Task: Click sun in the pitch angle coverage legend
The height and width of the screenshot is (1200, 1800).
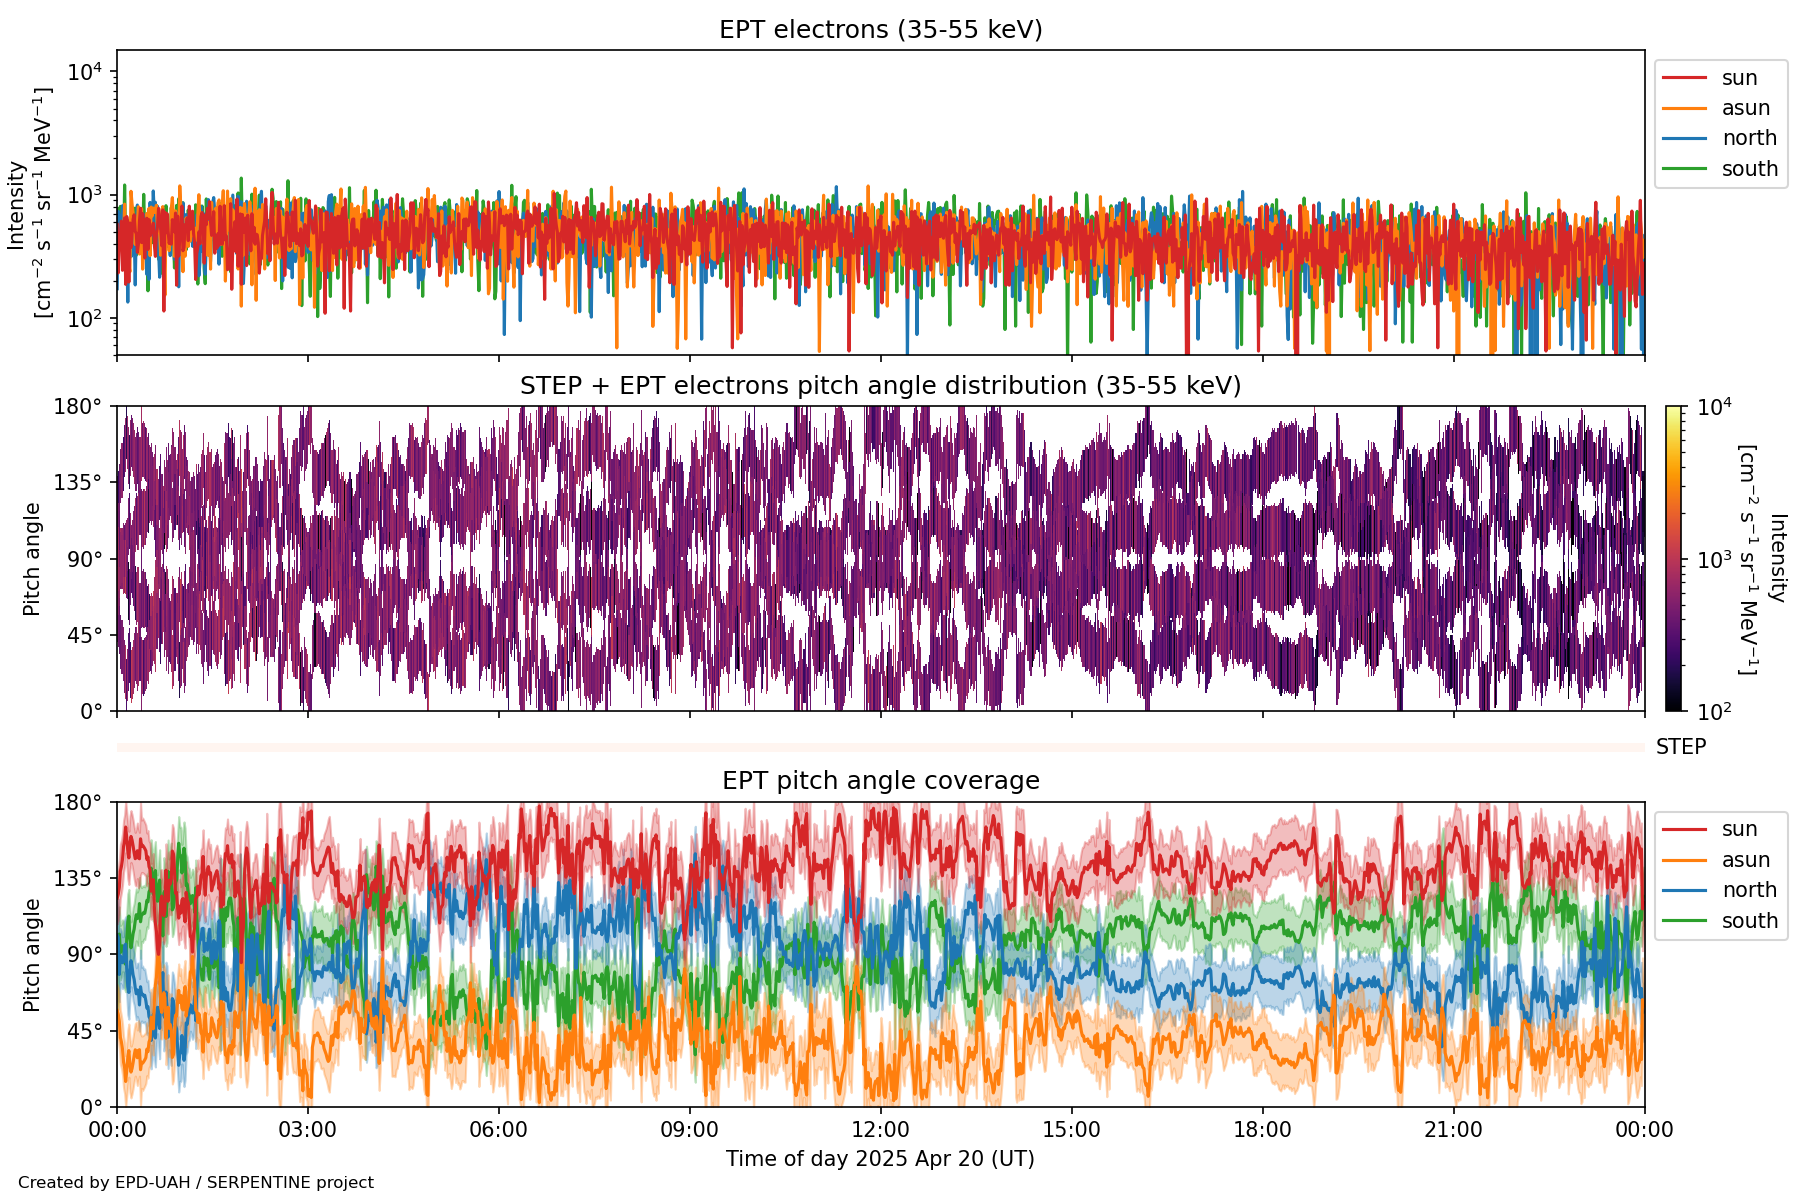Action: tap(1739, 829)
